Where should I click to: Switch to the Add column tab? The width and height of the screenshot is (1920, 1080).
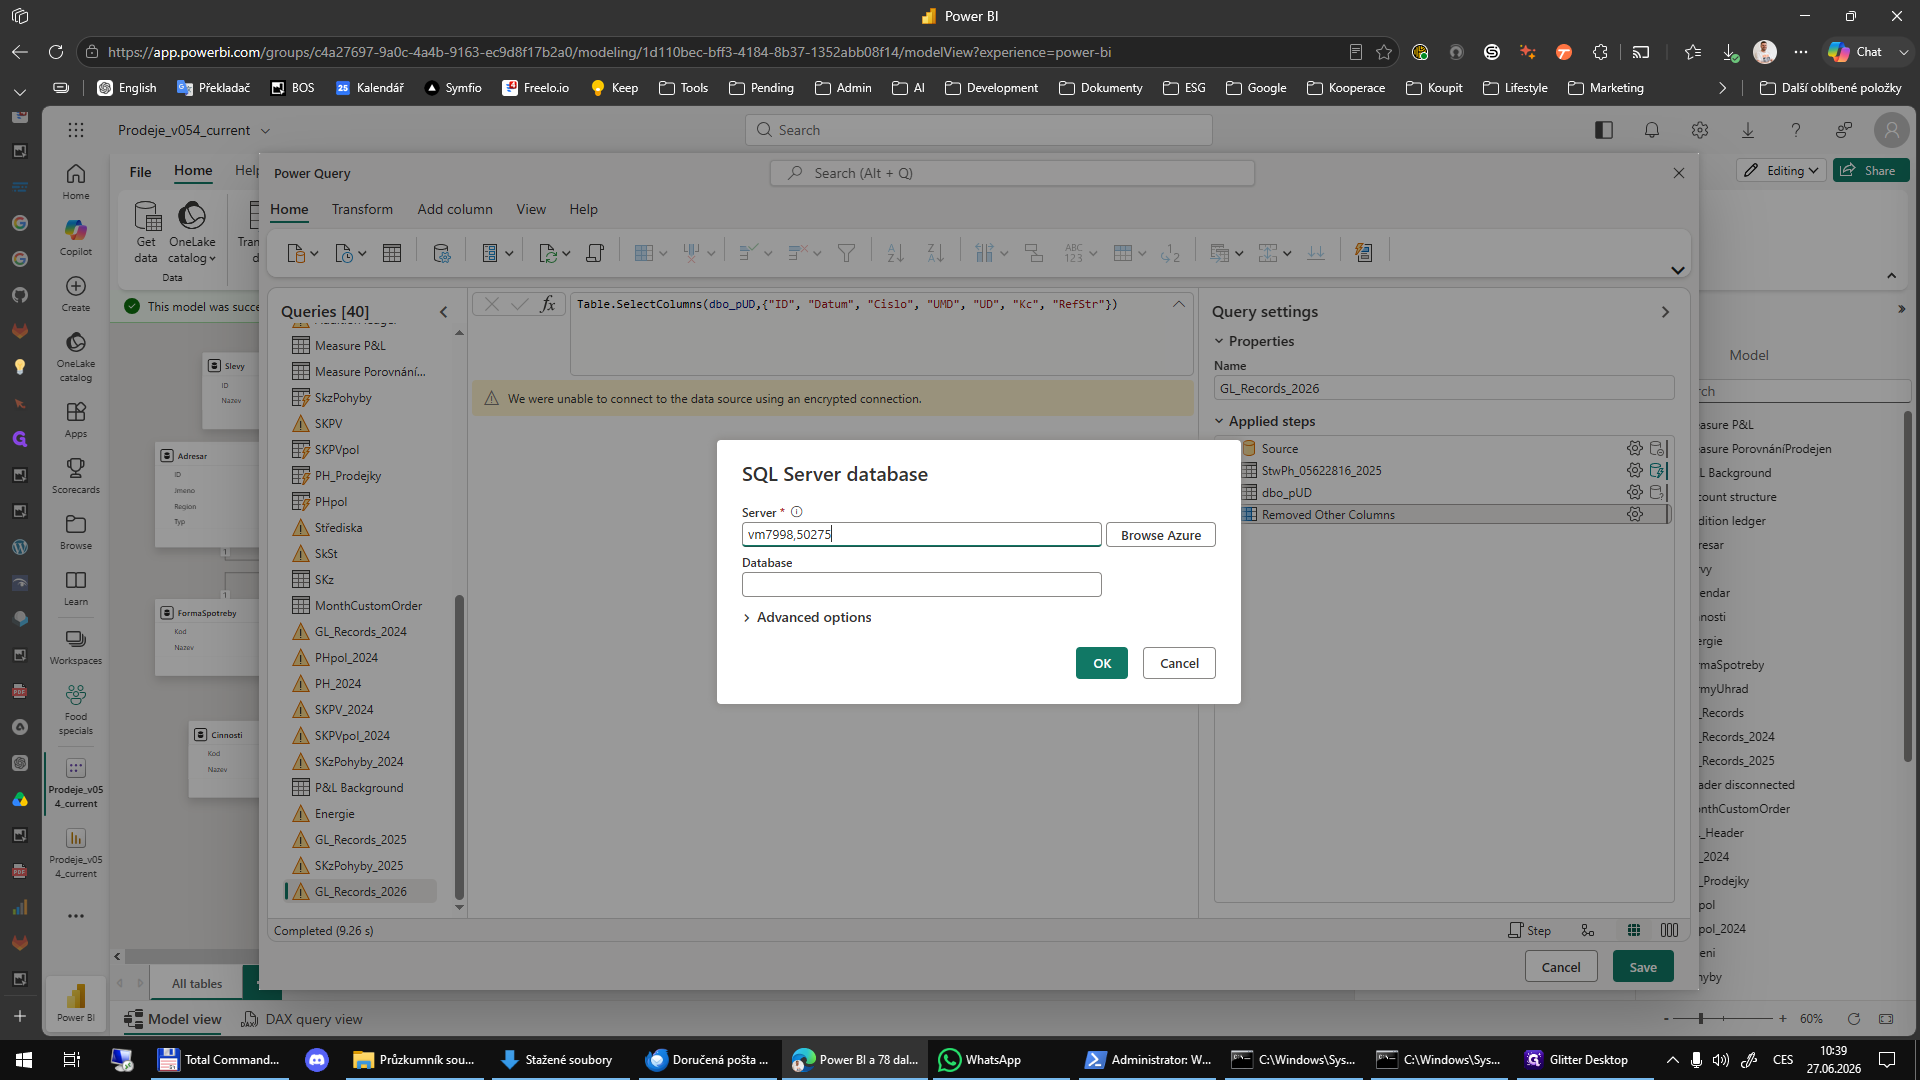click(455, 209)
